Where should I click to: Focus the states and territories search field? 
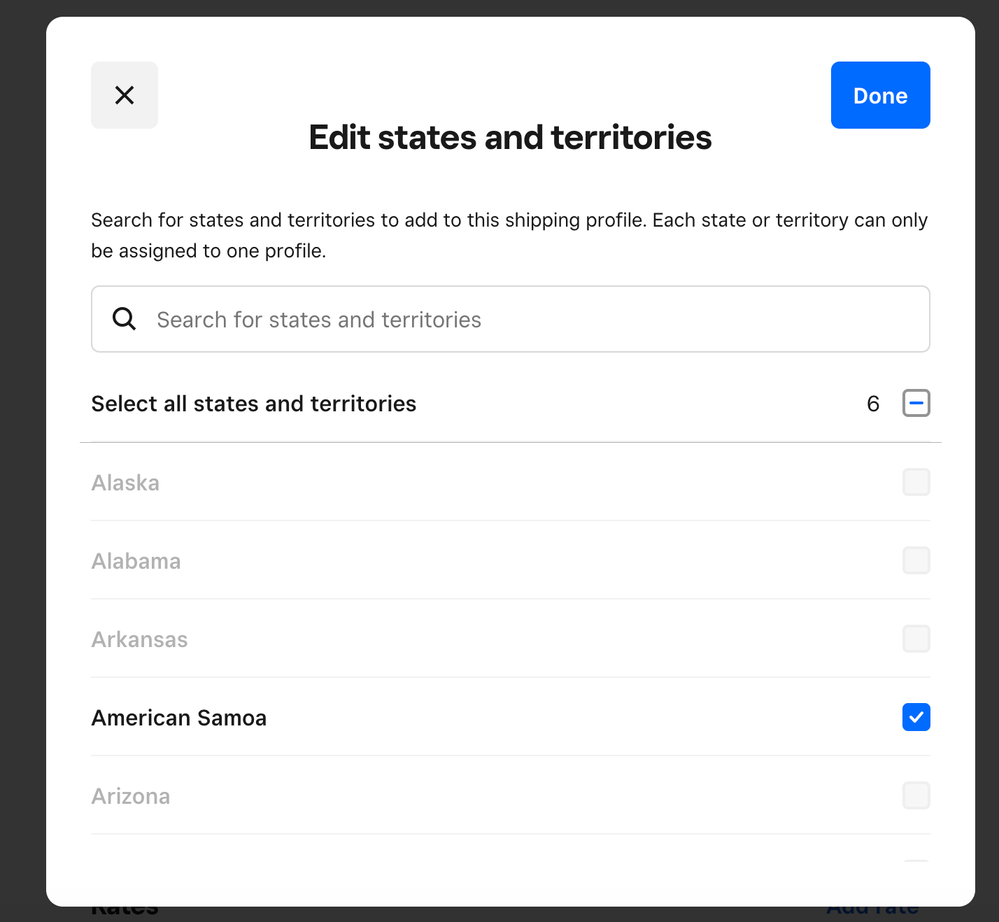pos(530,319)
